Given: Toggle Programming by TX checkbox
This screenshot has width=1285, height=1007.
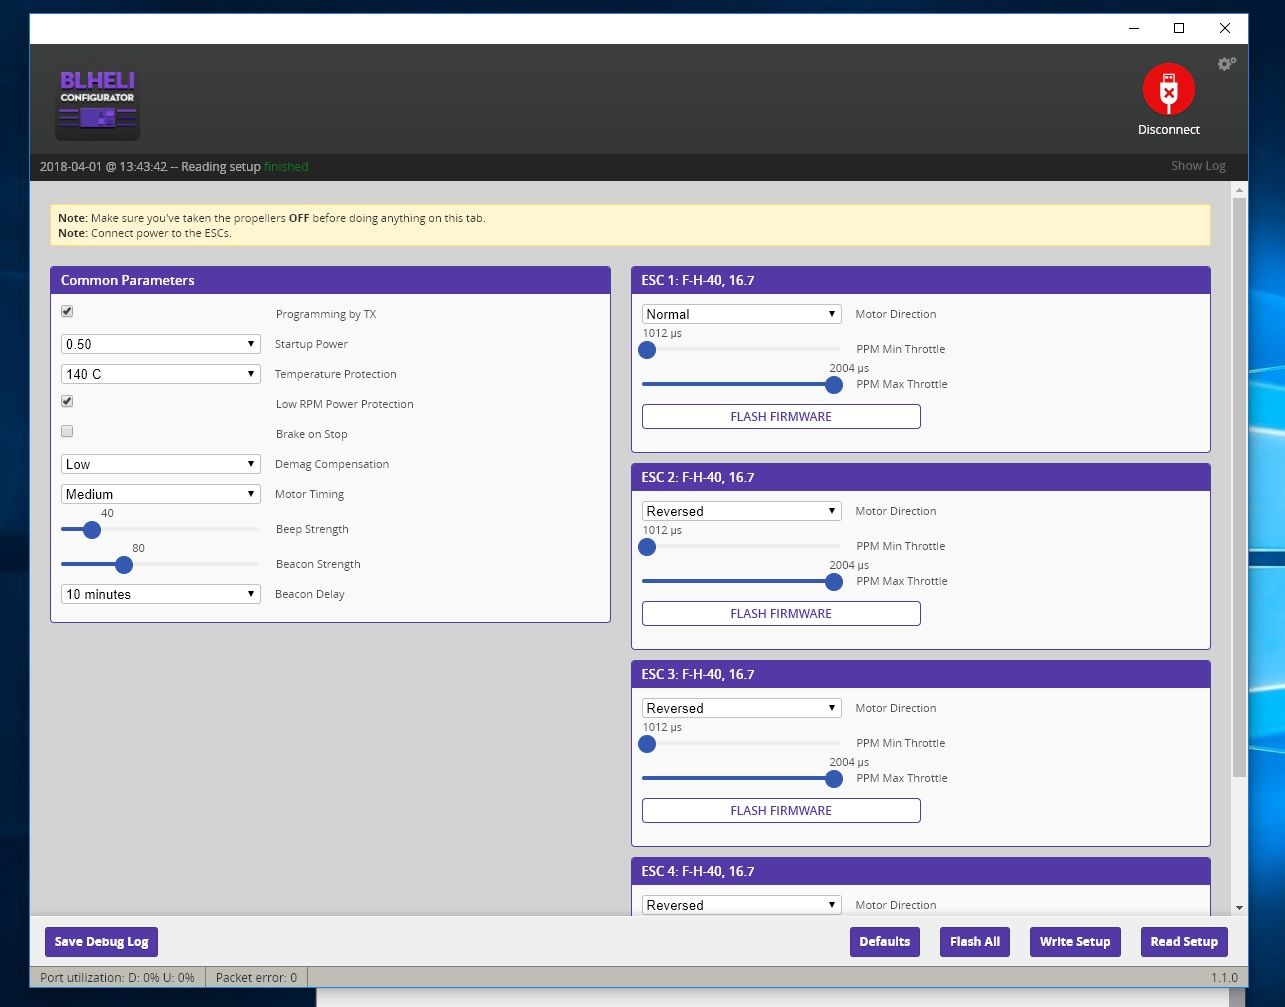Looking at the screenshot, I should tap(67, 312).
